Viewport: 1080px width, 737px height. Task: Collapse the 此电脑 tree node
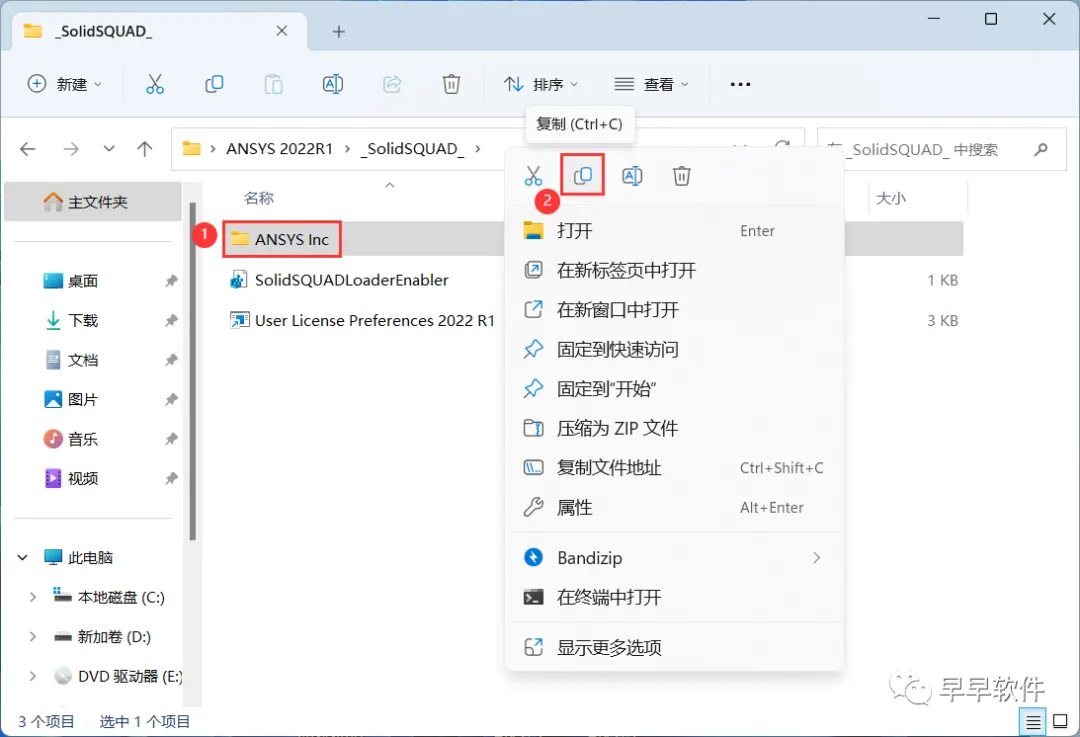[x=23, y=557]
